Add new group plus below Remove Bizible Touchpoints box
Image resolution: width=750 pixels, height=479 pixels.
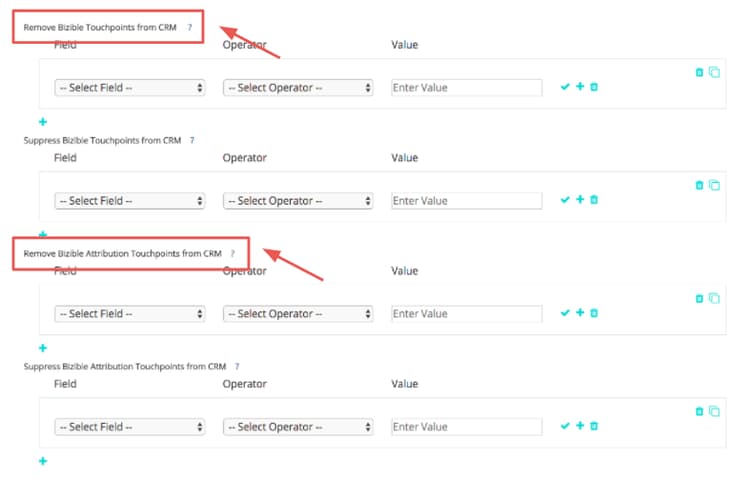[x=43, y=122]
